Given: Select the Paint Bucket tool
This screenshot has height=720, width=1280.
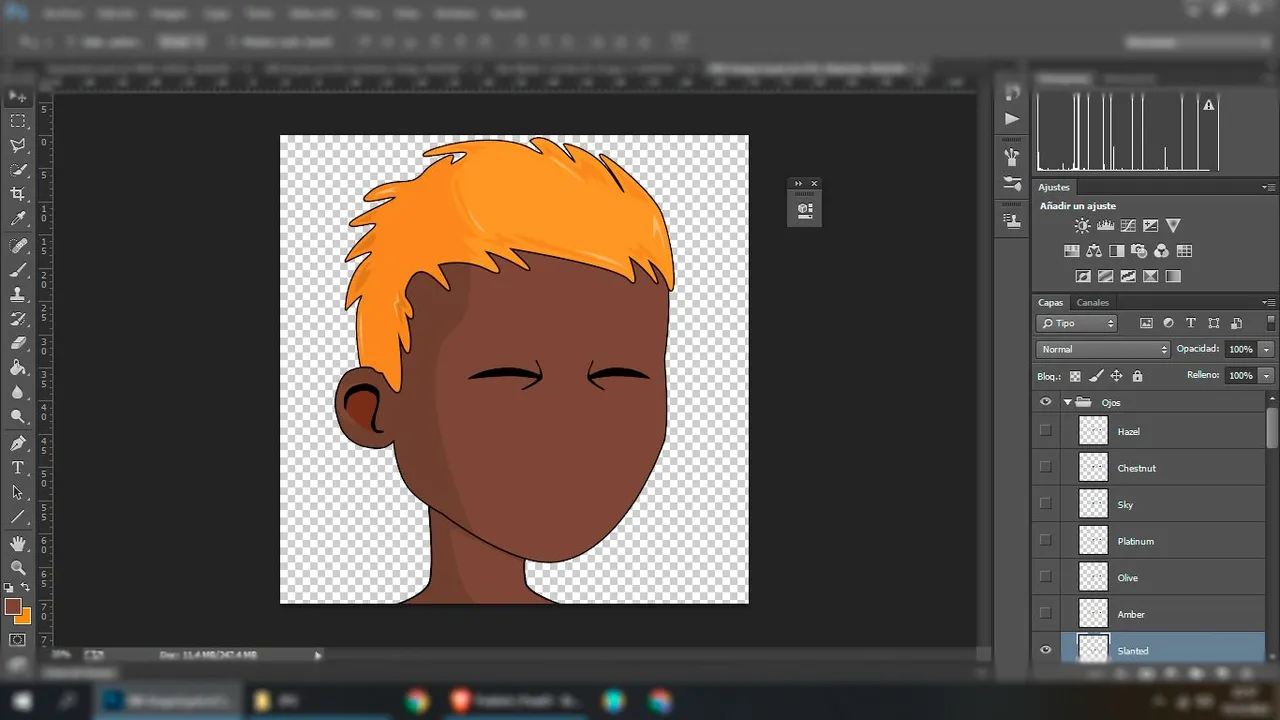Looking at the screenshot, I should [18, 368].
